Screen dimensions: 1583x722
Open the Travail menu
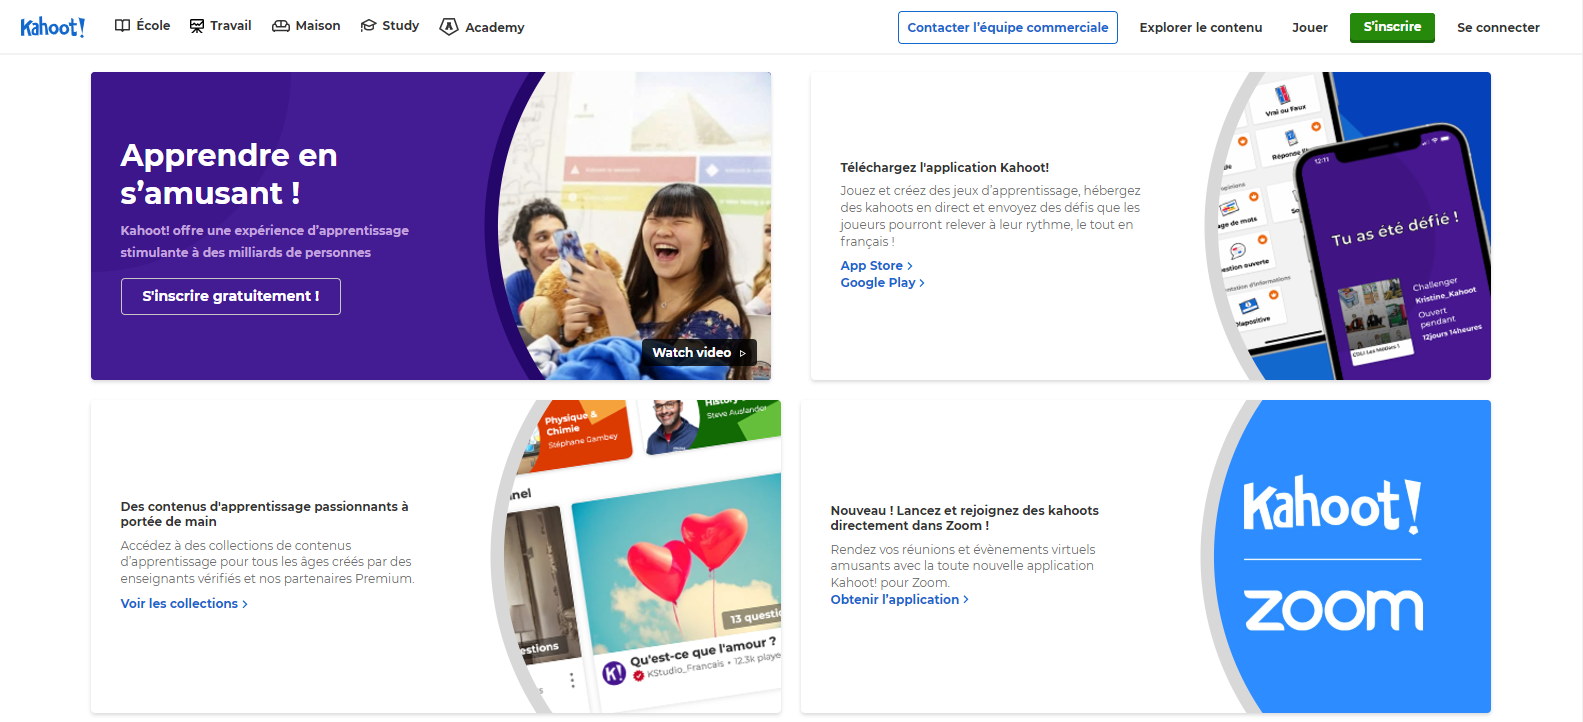click(220, 26)
